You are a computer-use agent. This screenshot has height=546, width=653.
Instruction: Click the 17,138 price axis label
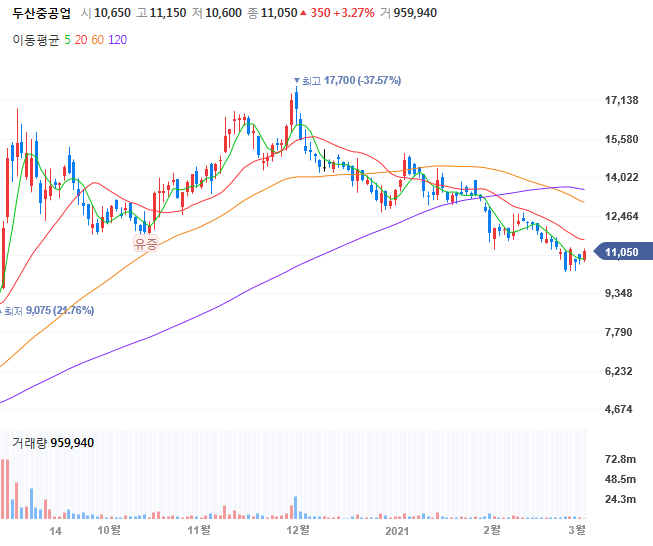click(621, 100)
